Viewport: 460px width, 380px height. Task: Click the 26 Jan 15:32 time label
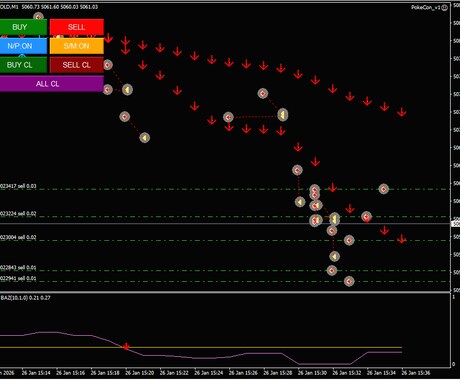347,373
